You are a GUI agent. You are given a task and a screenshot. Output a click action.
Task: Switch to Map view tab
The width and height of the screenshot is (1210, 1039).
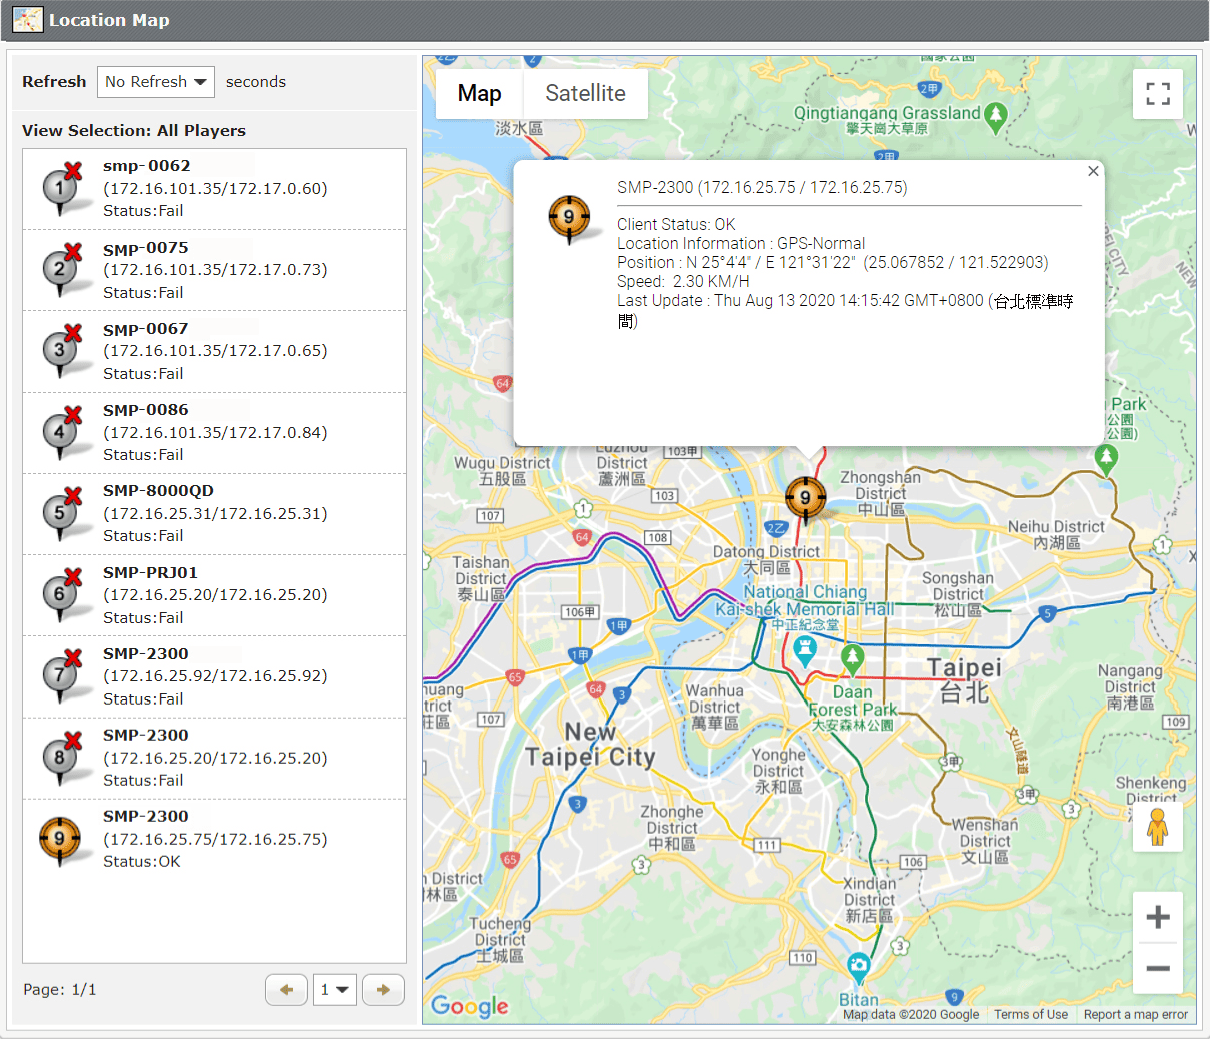click(x=479, y=94)
